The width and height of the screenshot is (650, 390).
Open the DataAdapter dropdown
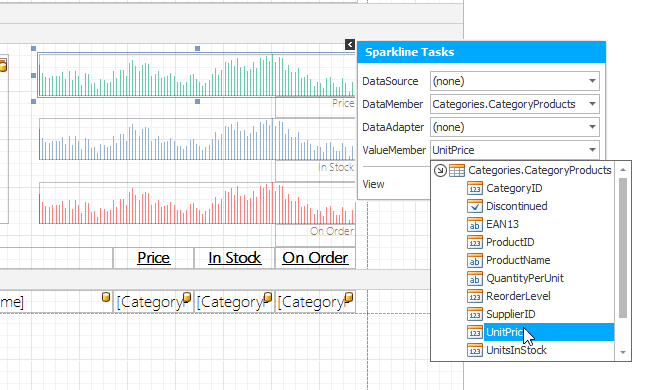(592, 127)
